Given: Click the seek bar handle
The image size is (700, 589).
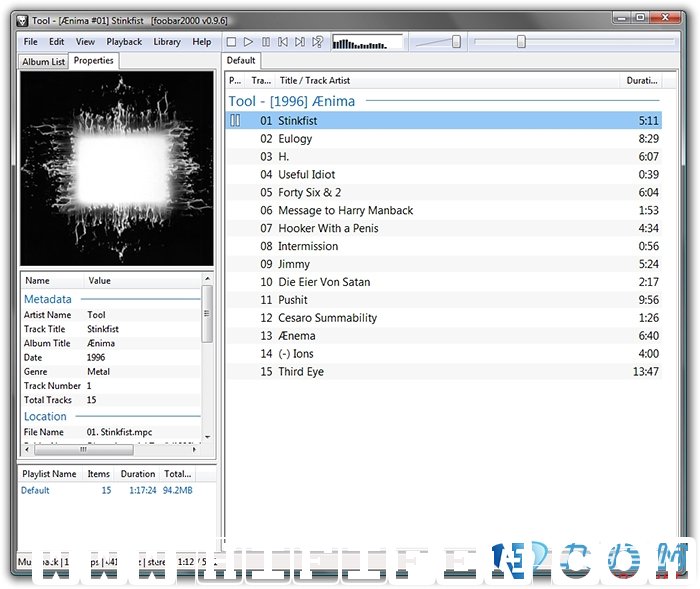Looking at the screenshot, I should pos(521,42).
